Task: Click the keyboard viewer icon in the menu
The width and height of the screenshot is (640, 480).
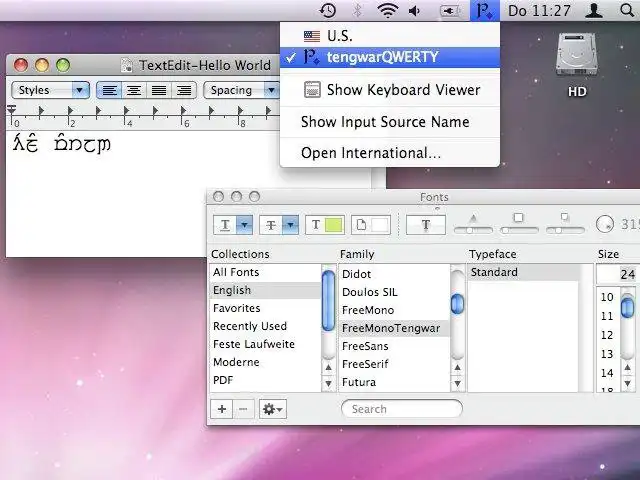Action: click(x=312, y=90)
